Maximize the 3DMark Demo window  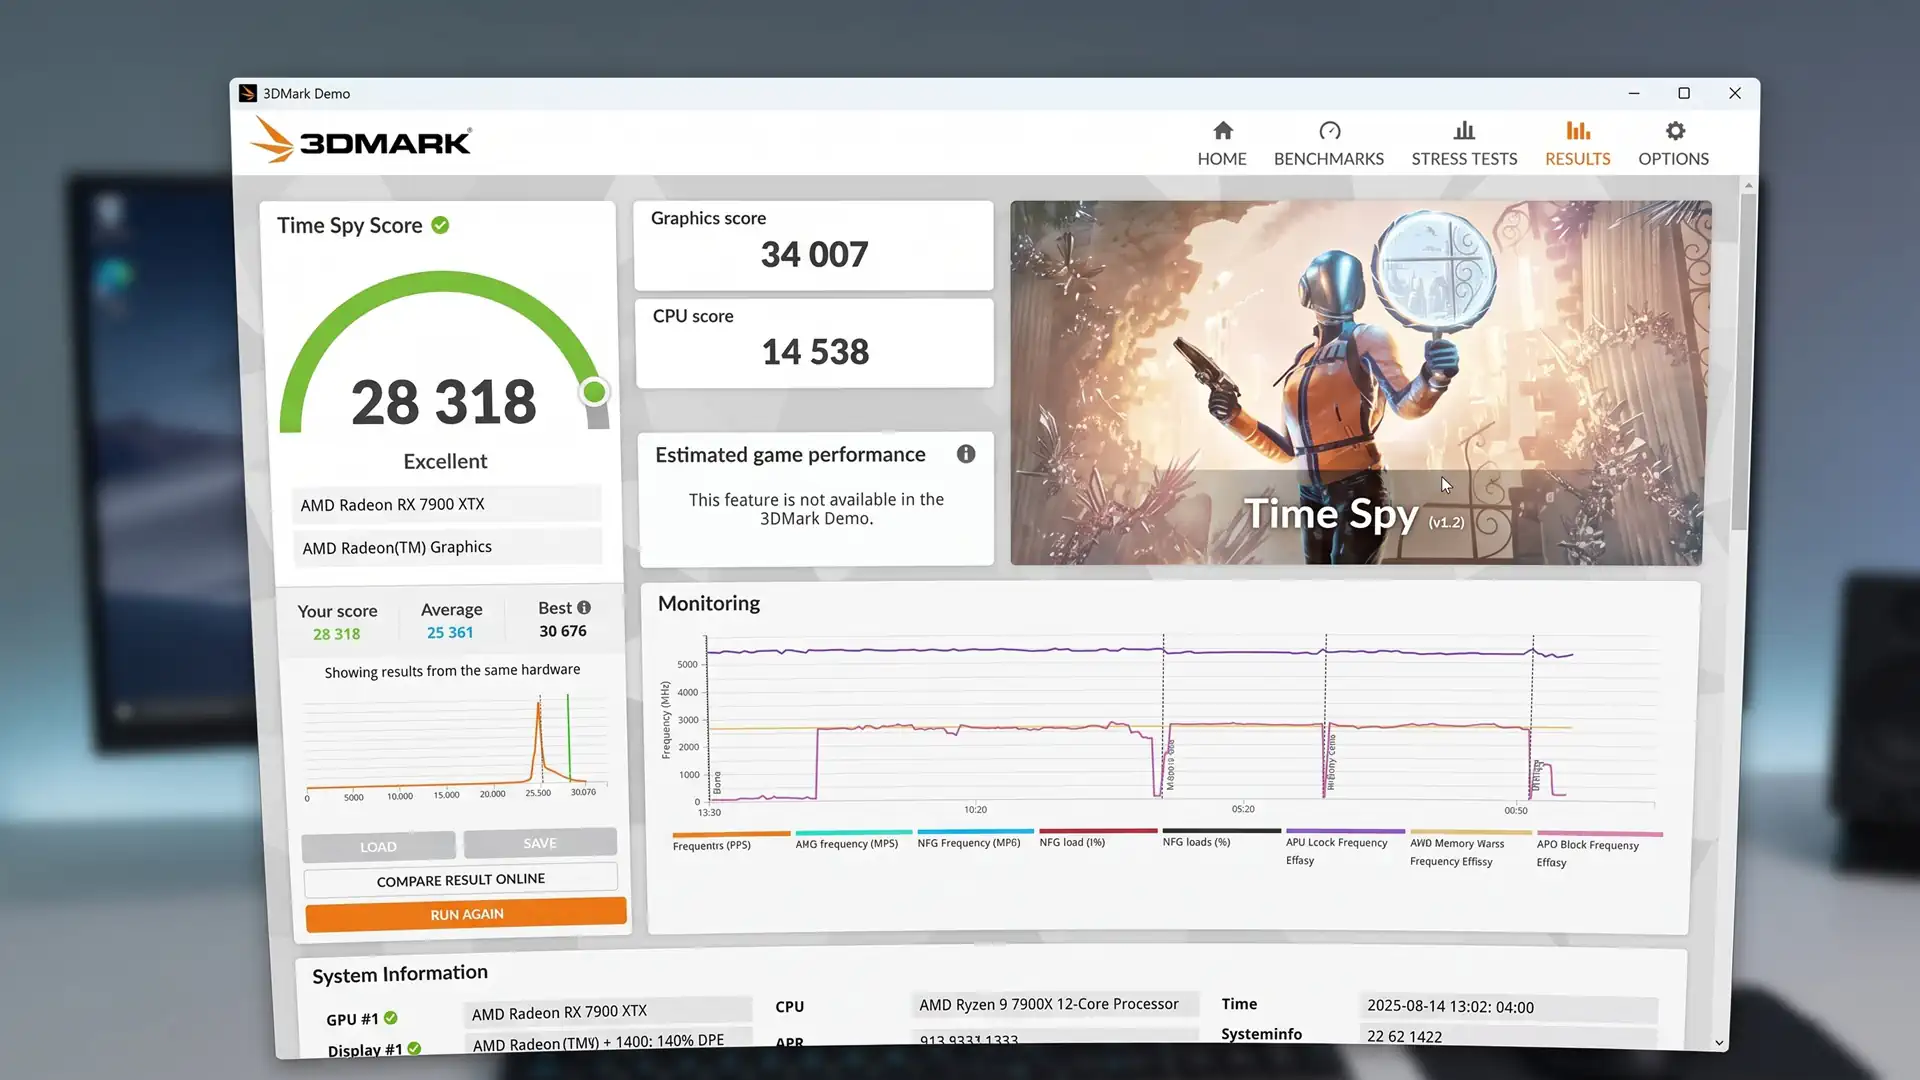pyautogui.click(x=1684, y=93)
